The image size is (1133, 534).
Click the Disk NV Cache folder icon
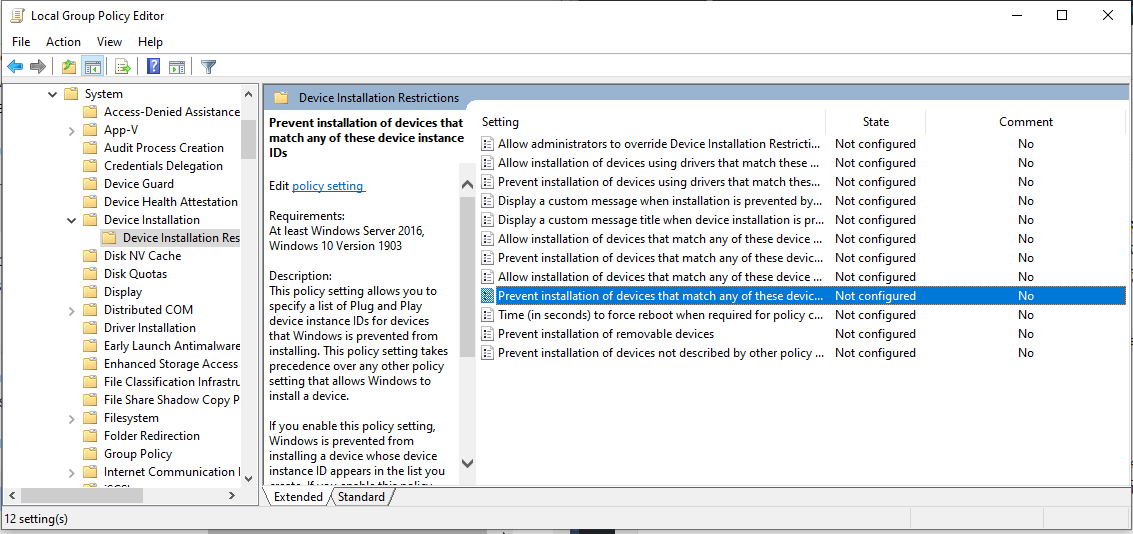pyautogui.click(x=90, y=256)
